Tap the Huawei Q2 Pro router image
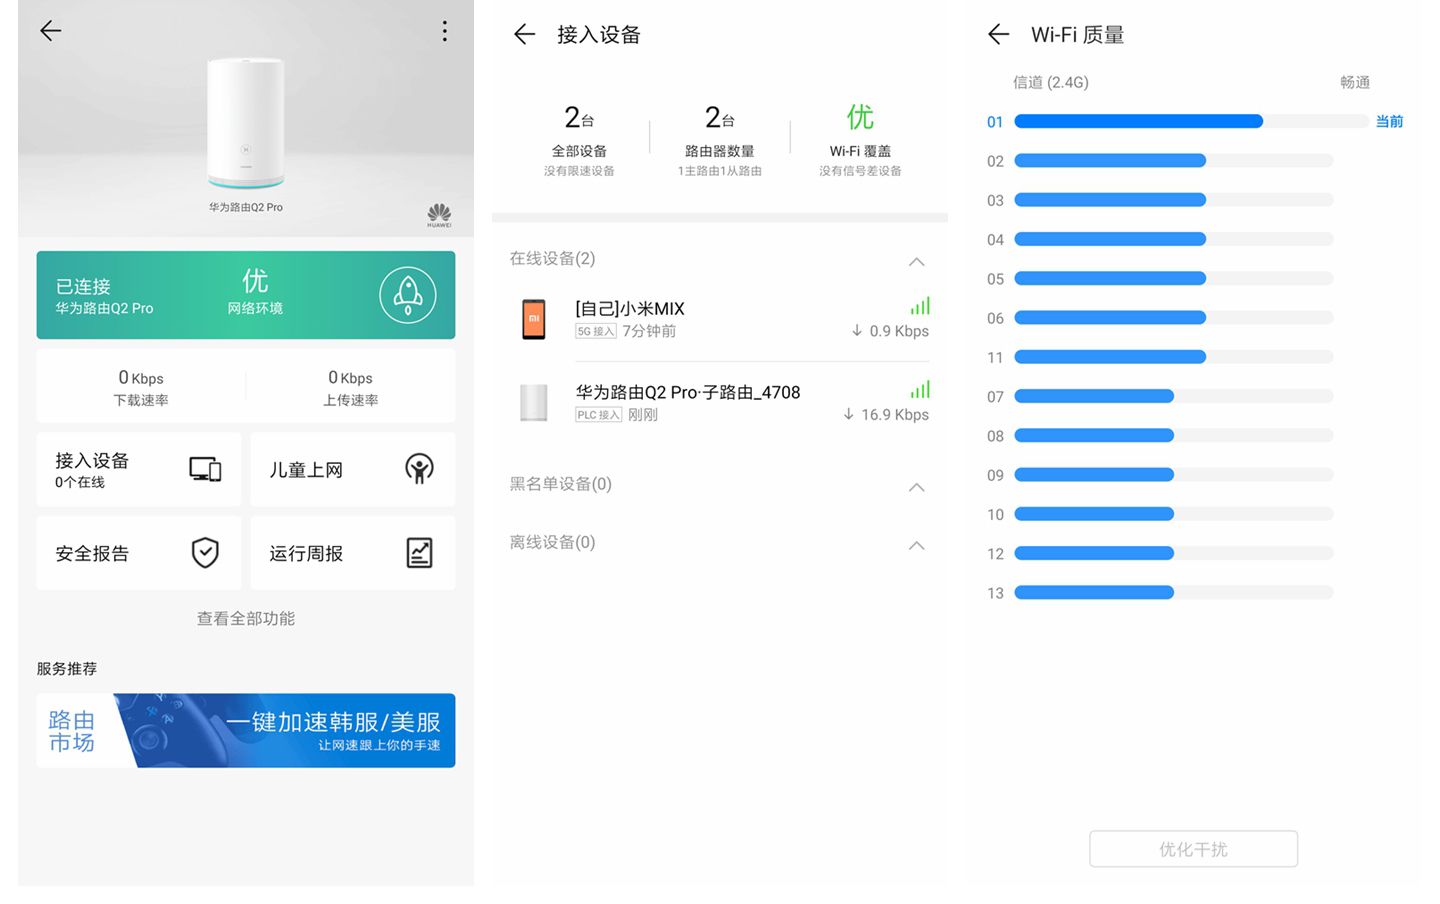Screen dimensions: 1440x904 point(246,123)
